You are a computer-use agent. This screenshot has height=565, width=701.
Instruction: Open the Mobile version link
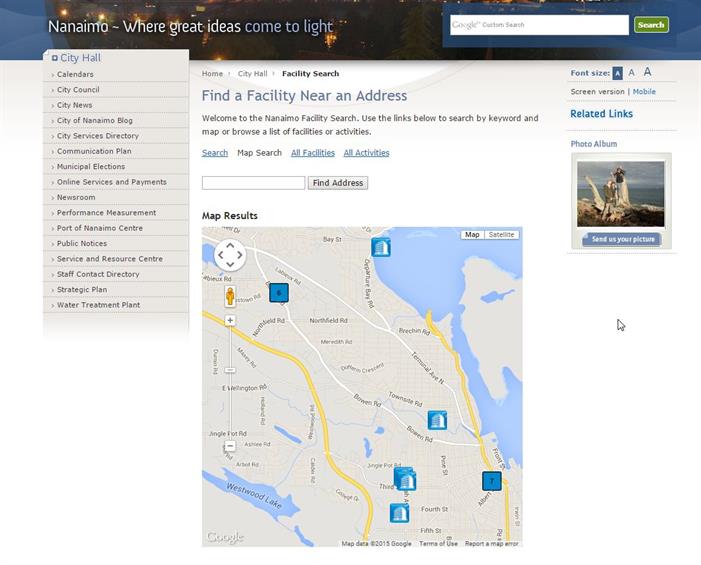click(644, 92)
